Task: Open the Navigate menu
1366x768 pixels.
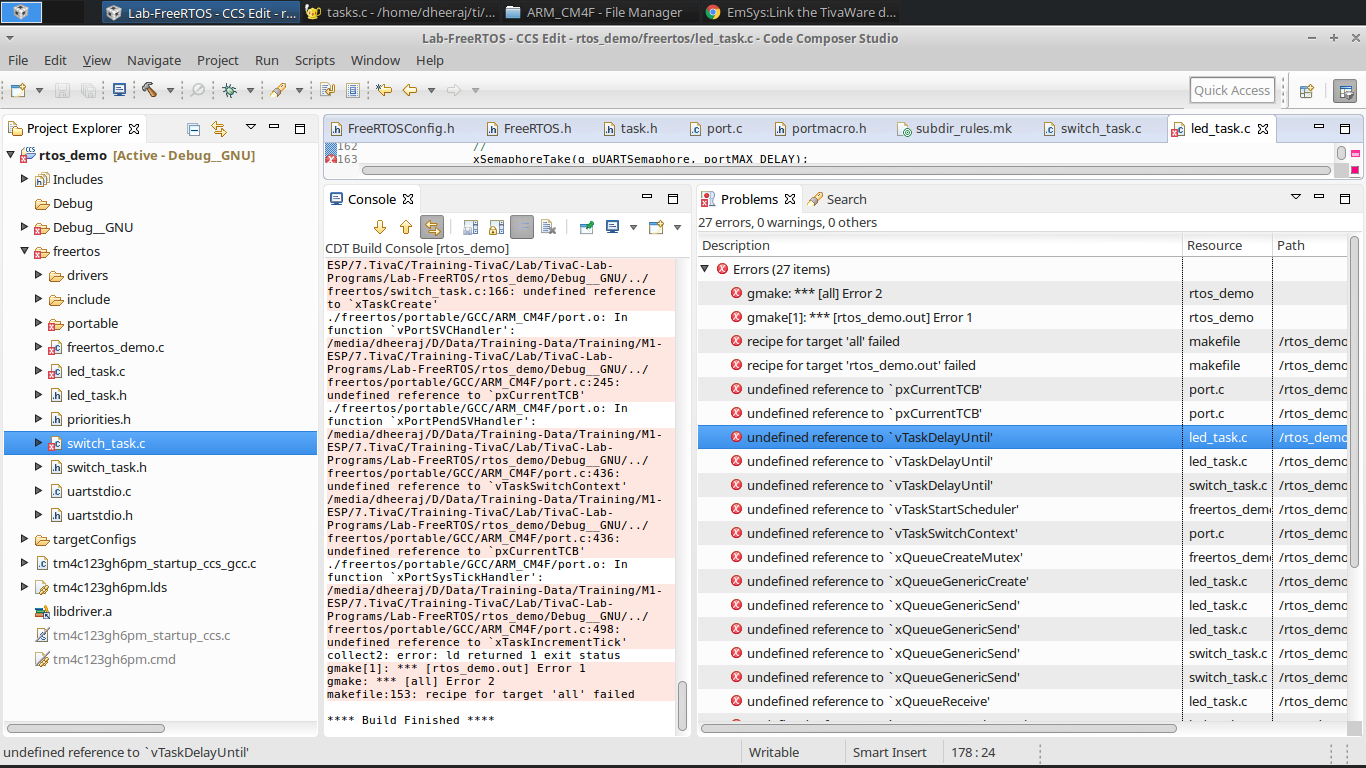Action: click(x=154, y=60)
